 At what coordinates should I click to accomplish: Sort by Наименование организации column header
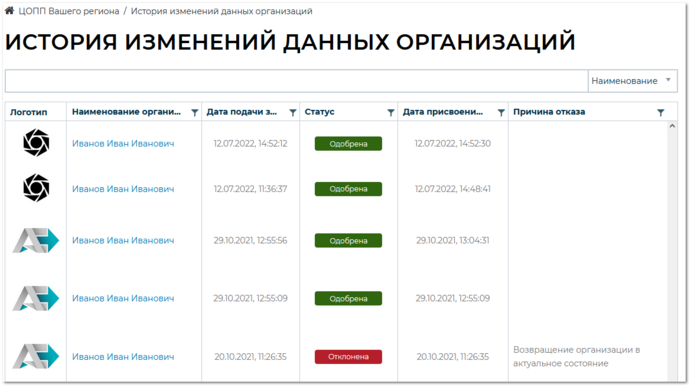click(x=126, y=112)
